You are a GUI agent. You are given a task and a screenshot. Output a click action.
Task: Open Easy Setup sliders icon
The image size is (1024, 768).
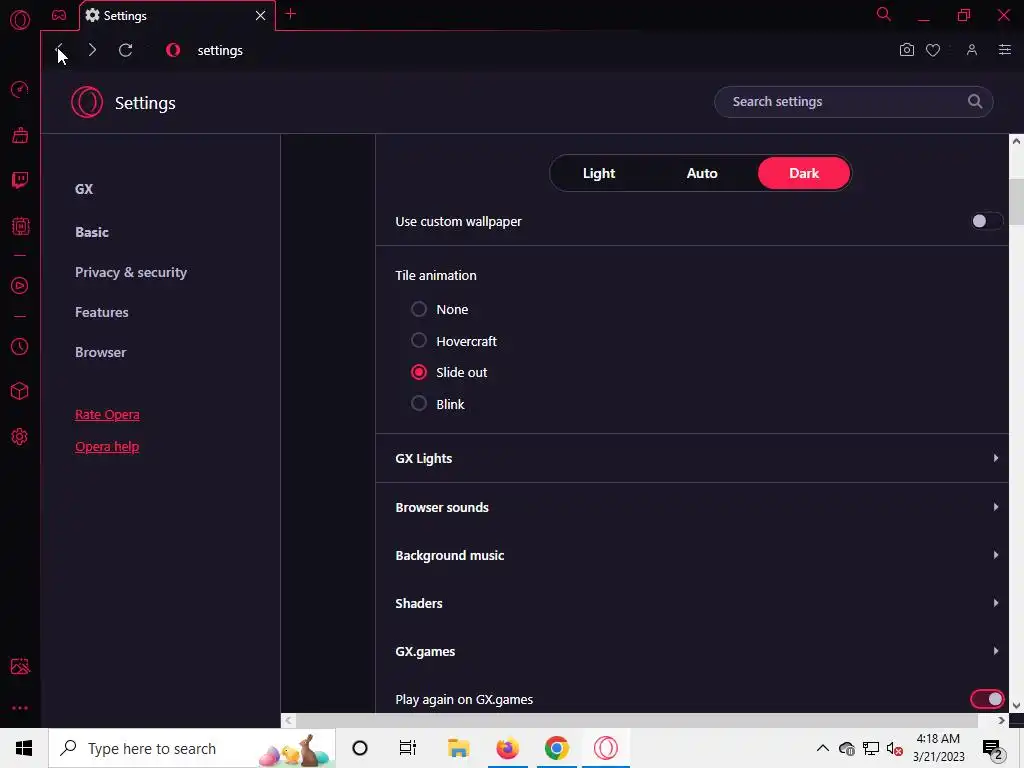[1005, 50]
